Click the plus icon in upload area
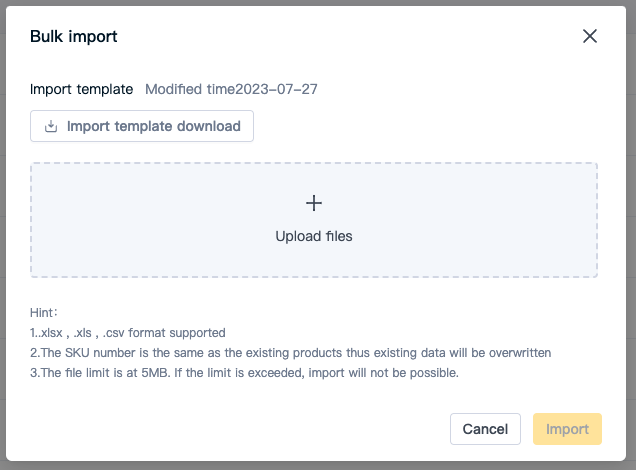This screenshot has width=636, height=470. pos(314,203)
